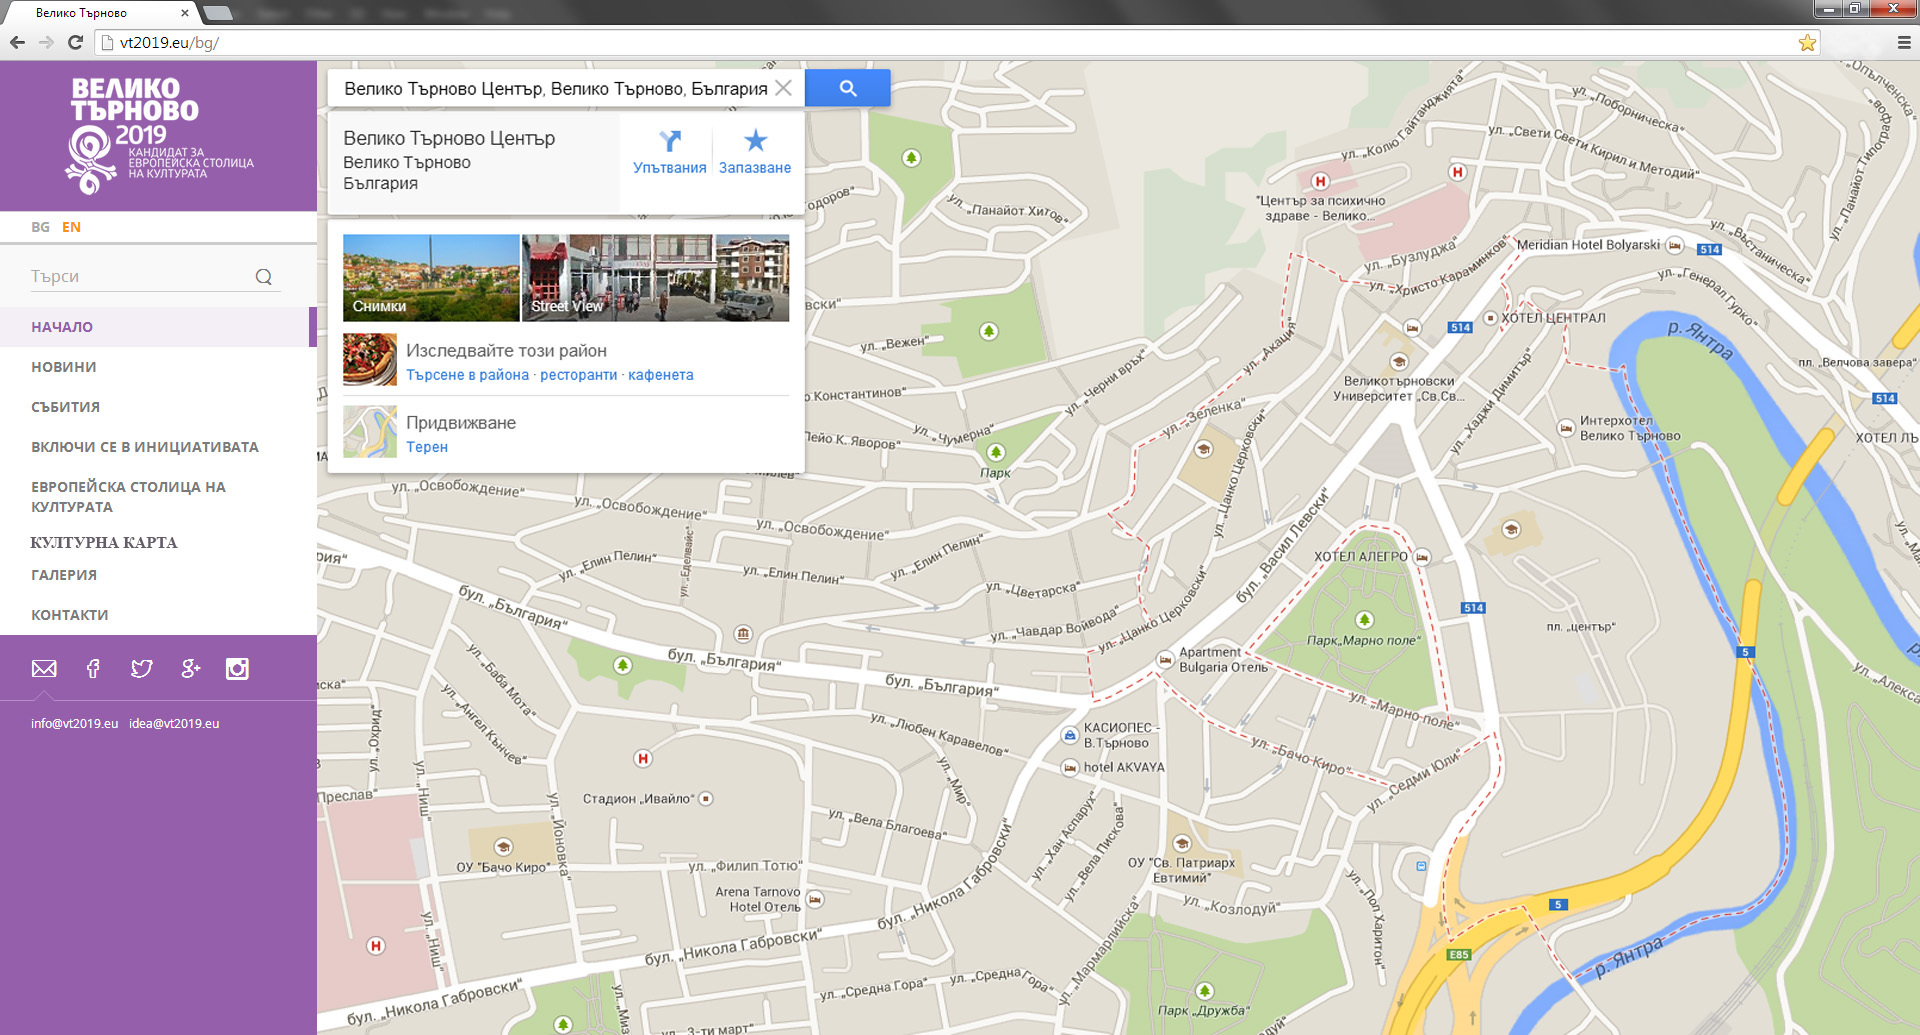1920x1035 pixels.
Task: Open directions via the Упътвания icon
Action: point(669,151)
